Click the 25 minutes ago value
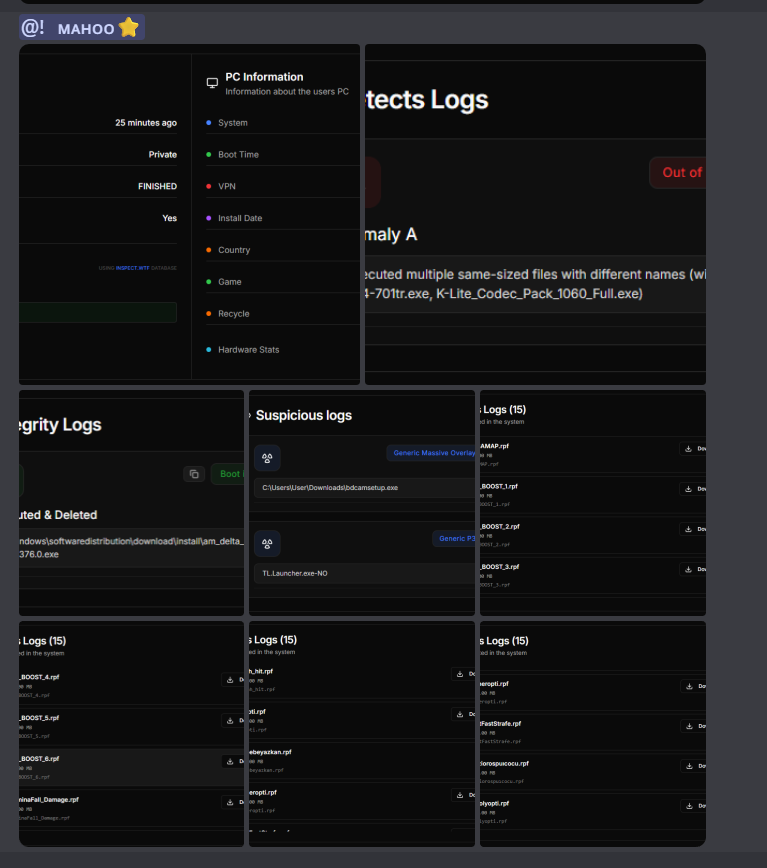The image size is (767, 868). click(x=146, y=123)
